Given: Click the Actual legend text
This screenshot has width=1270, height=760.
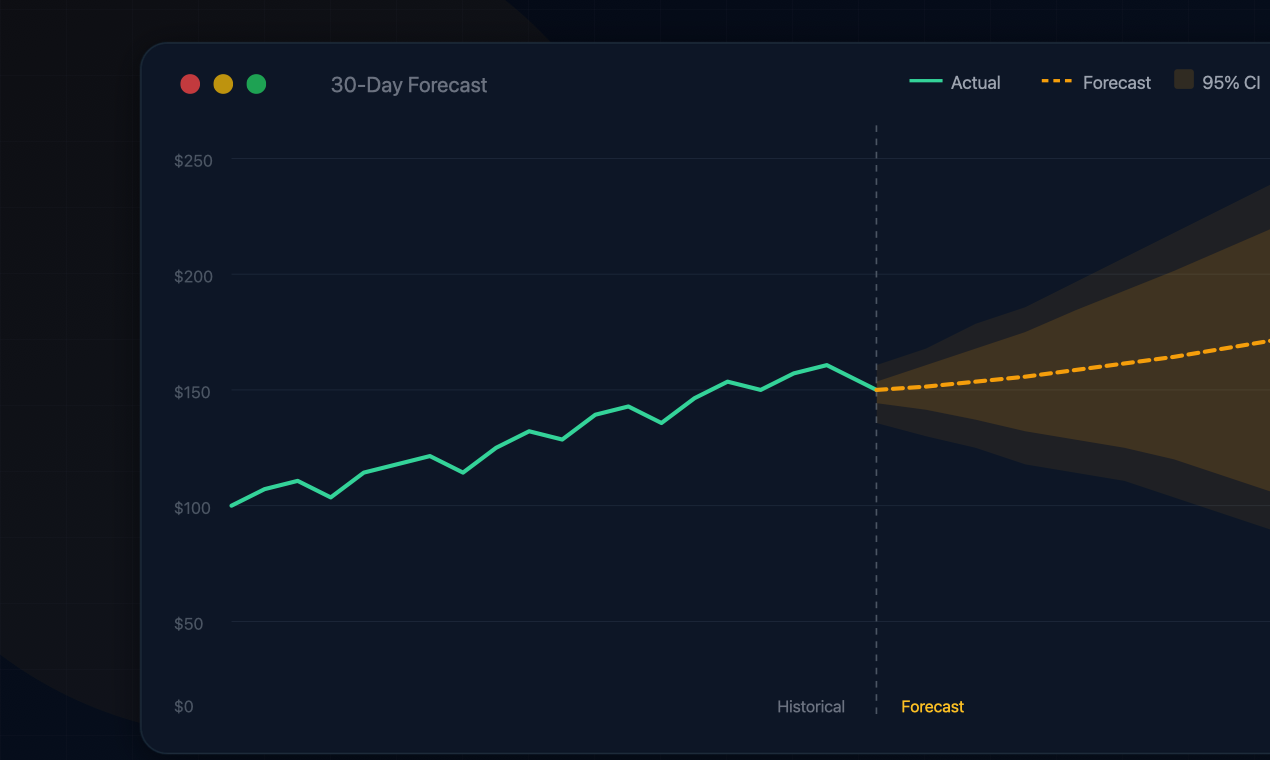Looking at the screenshot, I should tap(975, 83).
